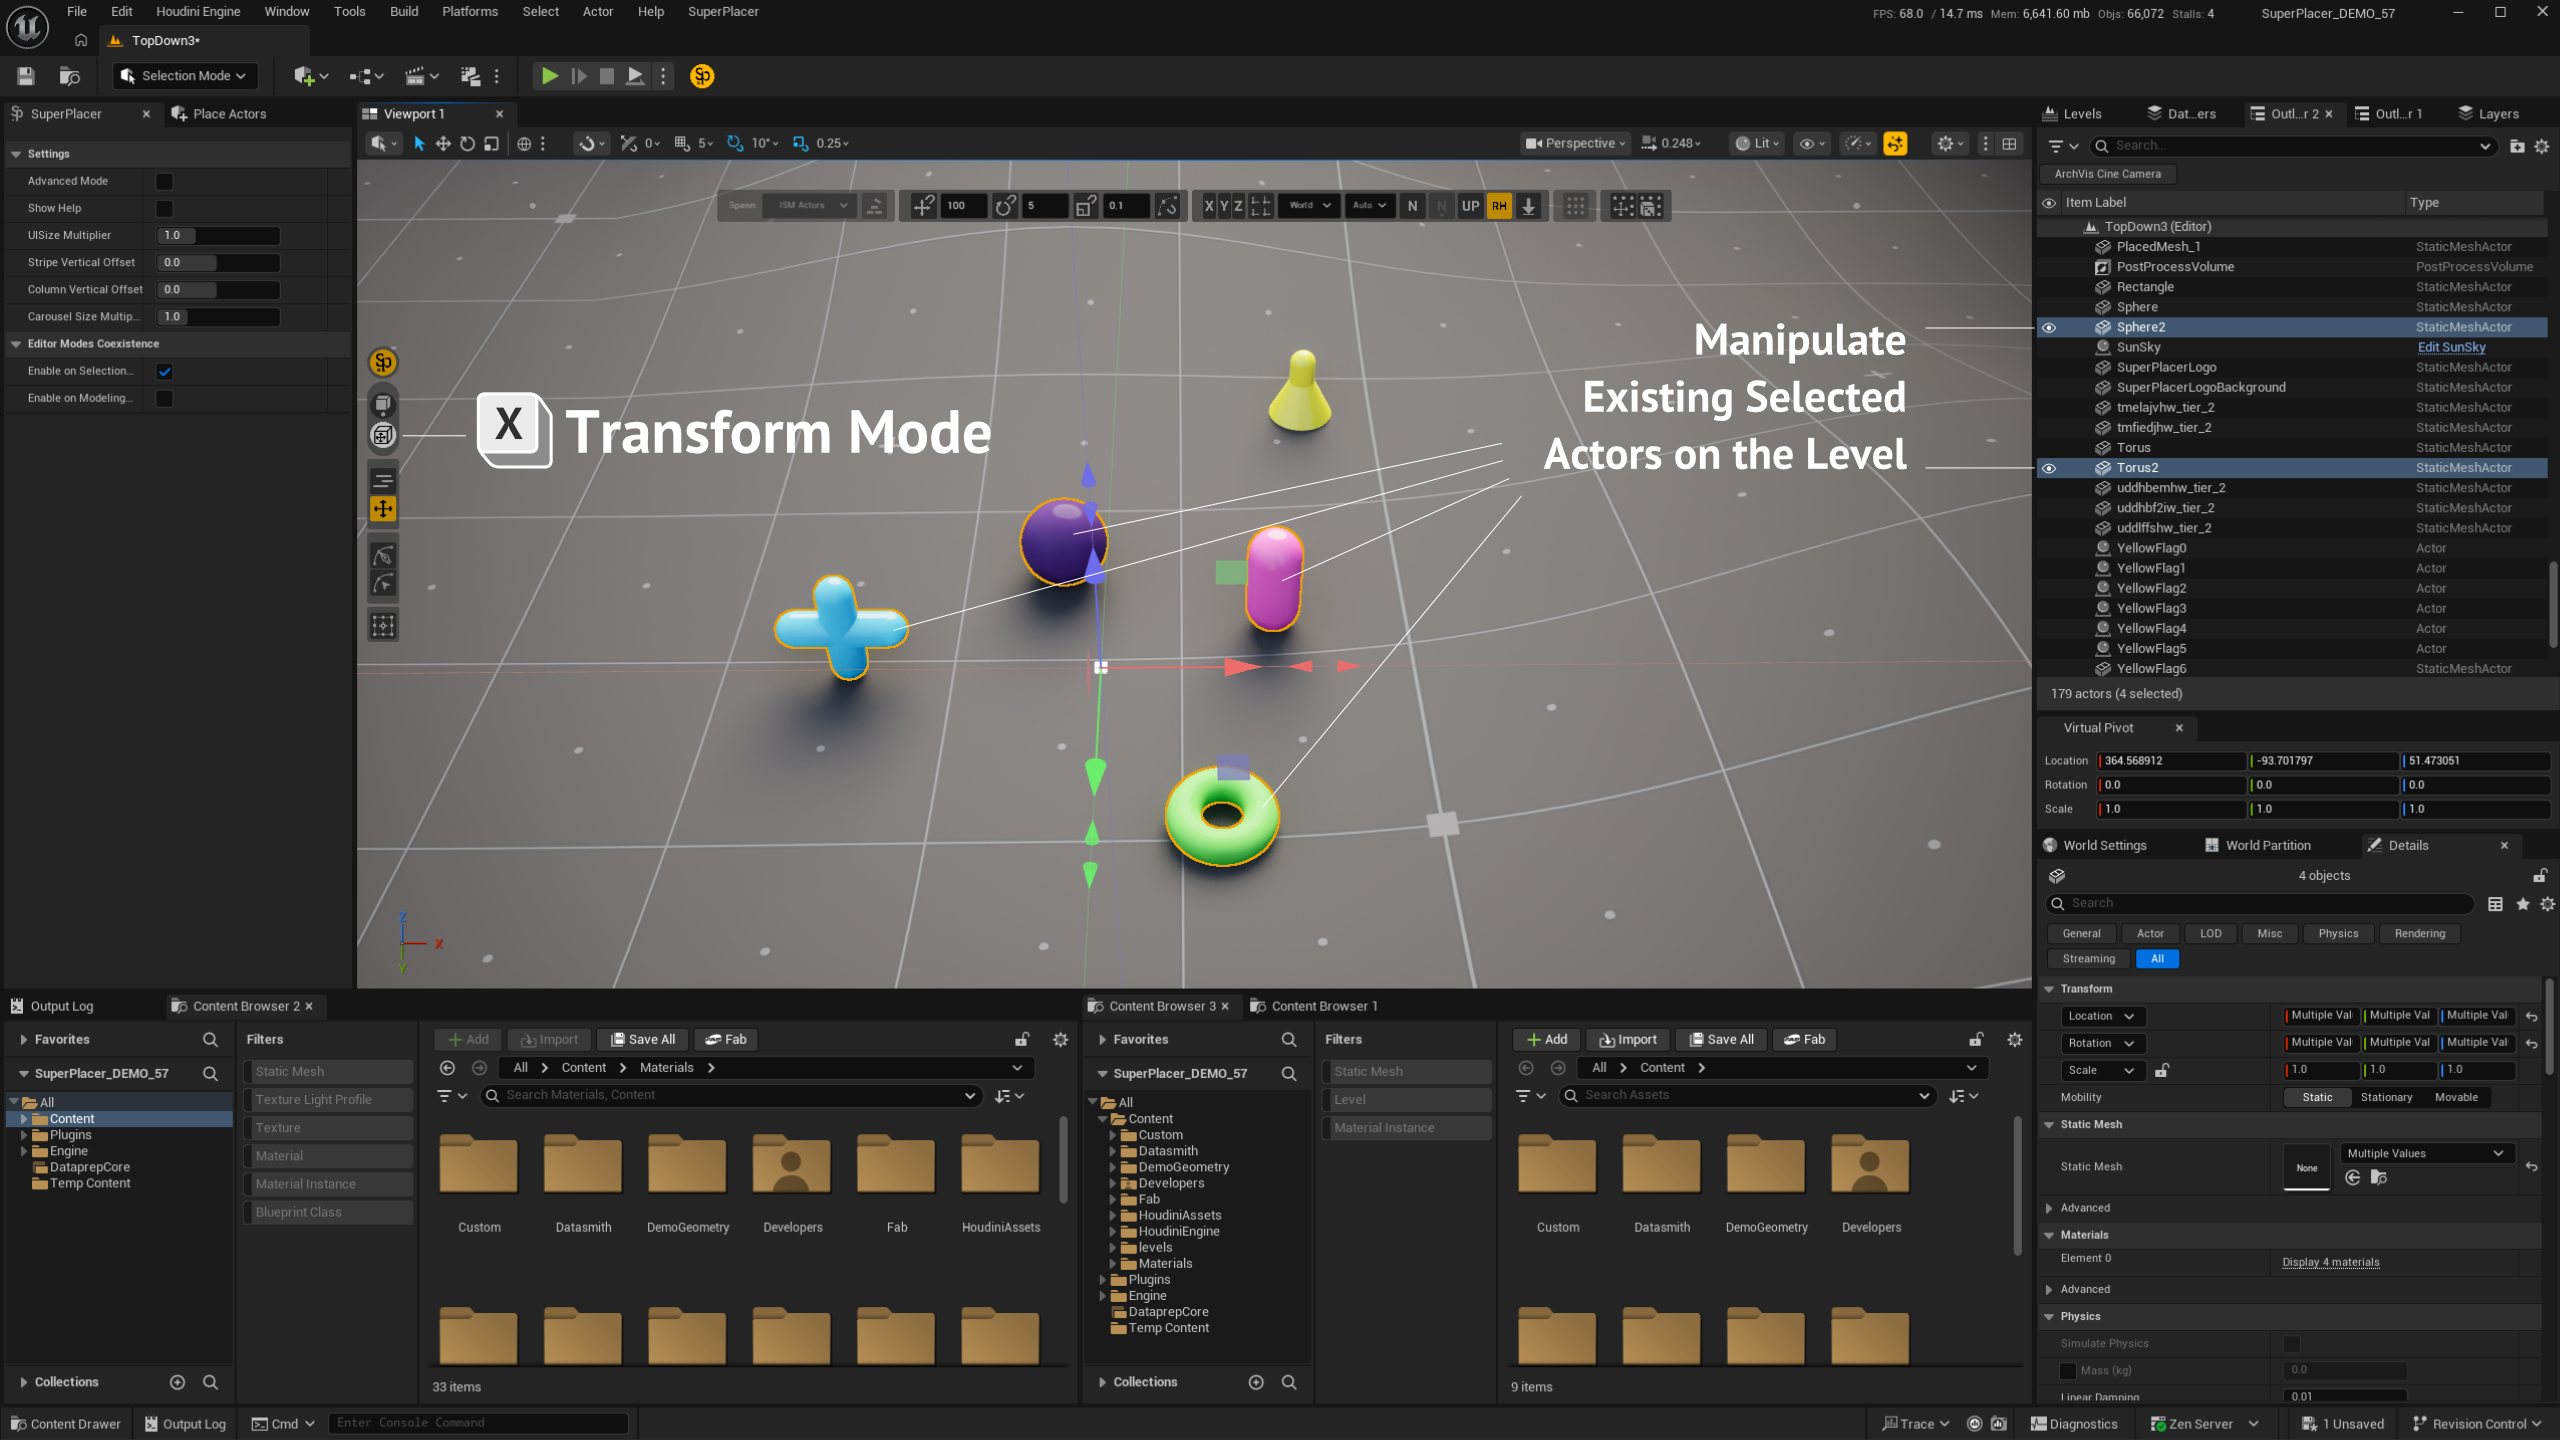Click the Details property matrix grid icon

(2495, 904)
